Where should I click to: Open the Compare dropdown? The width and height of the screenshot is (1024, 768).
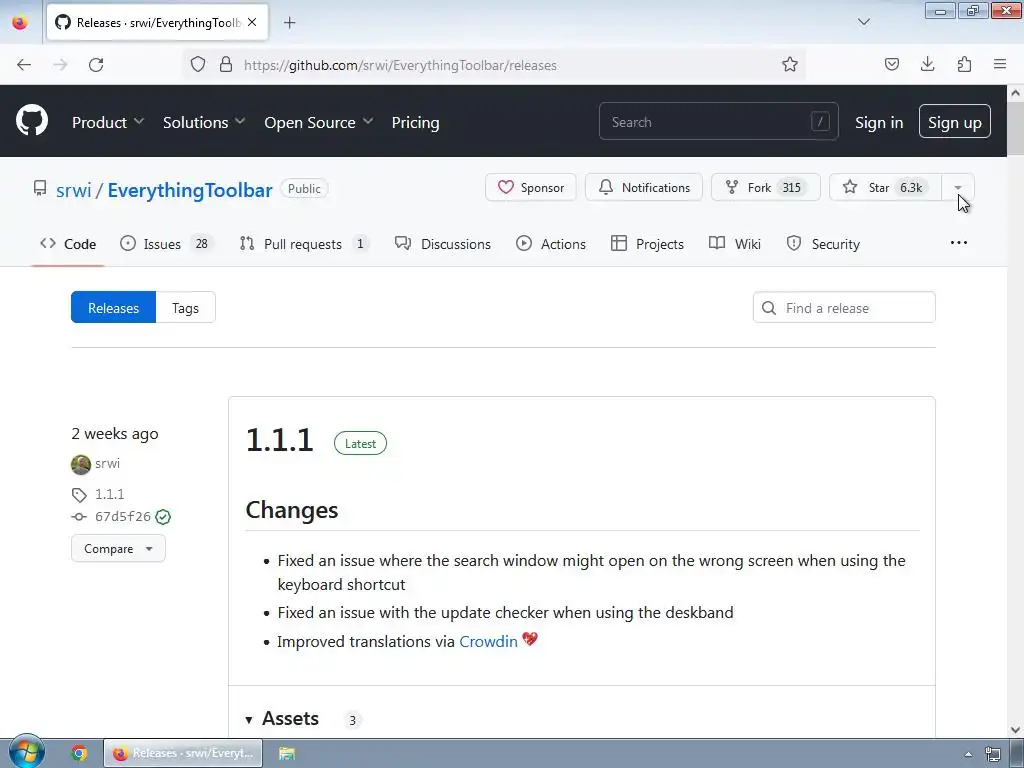118,549
